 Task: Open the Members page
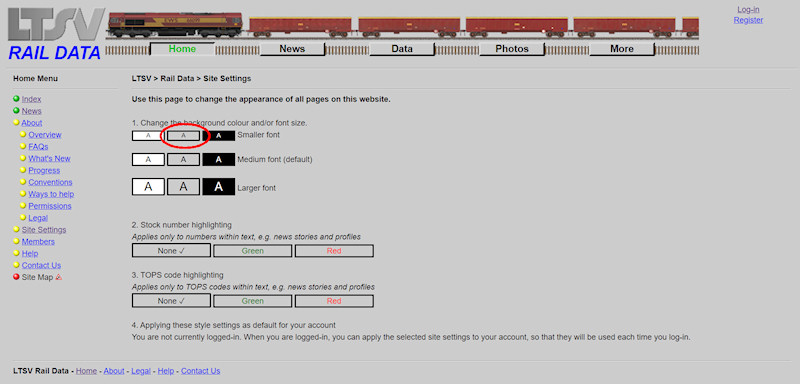coord(38,242)
